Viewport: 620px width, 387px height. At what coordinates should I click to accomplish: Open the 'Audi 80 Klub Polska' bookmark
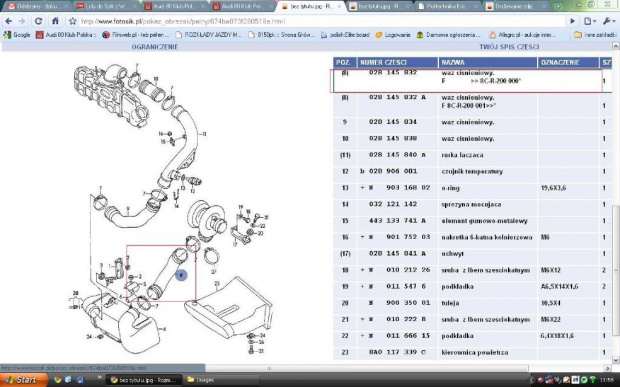(x=66, y=35)
